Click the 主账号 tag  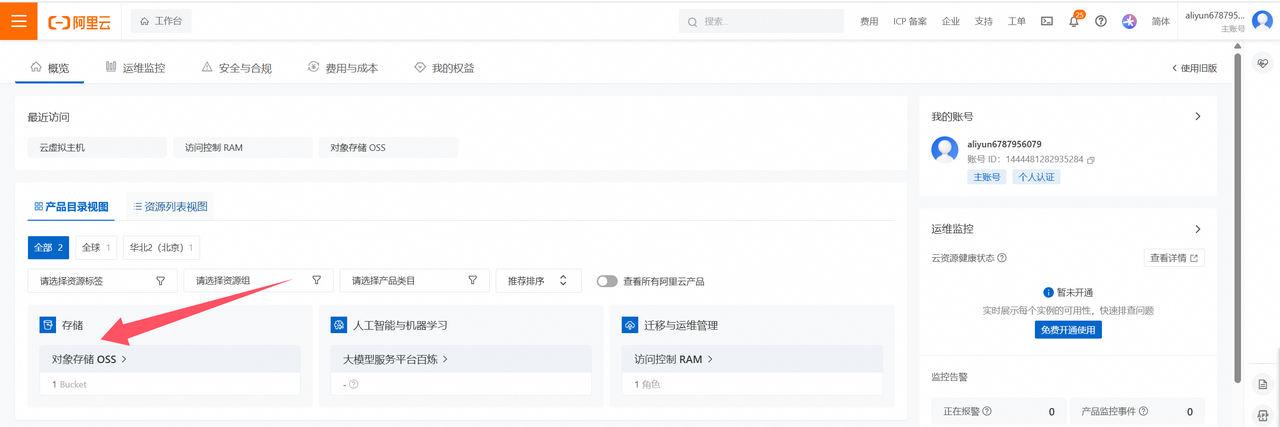coord(987,177)
